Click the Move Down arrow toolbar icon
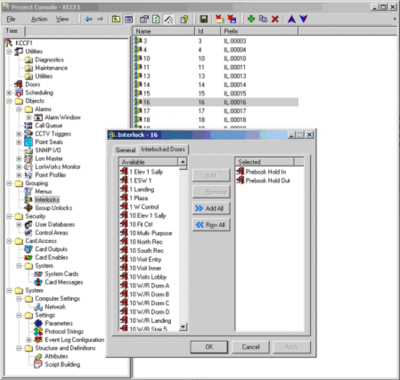400x380 pixels. click(303, 19)
